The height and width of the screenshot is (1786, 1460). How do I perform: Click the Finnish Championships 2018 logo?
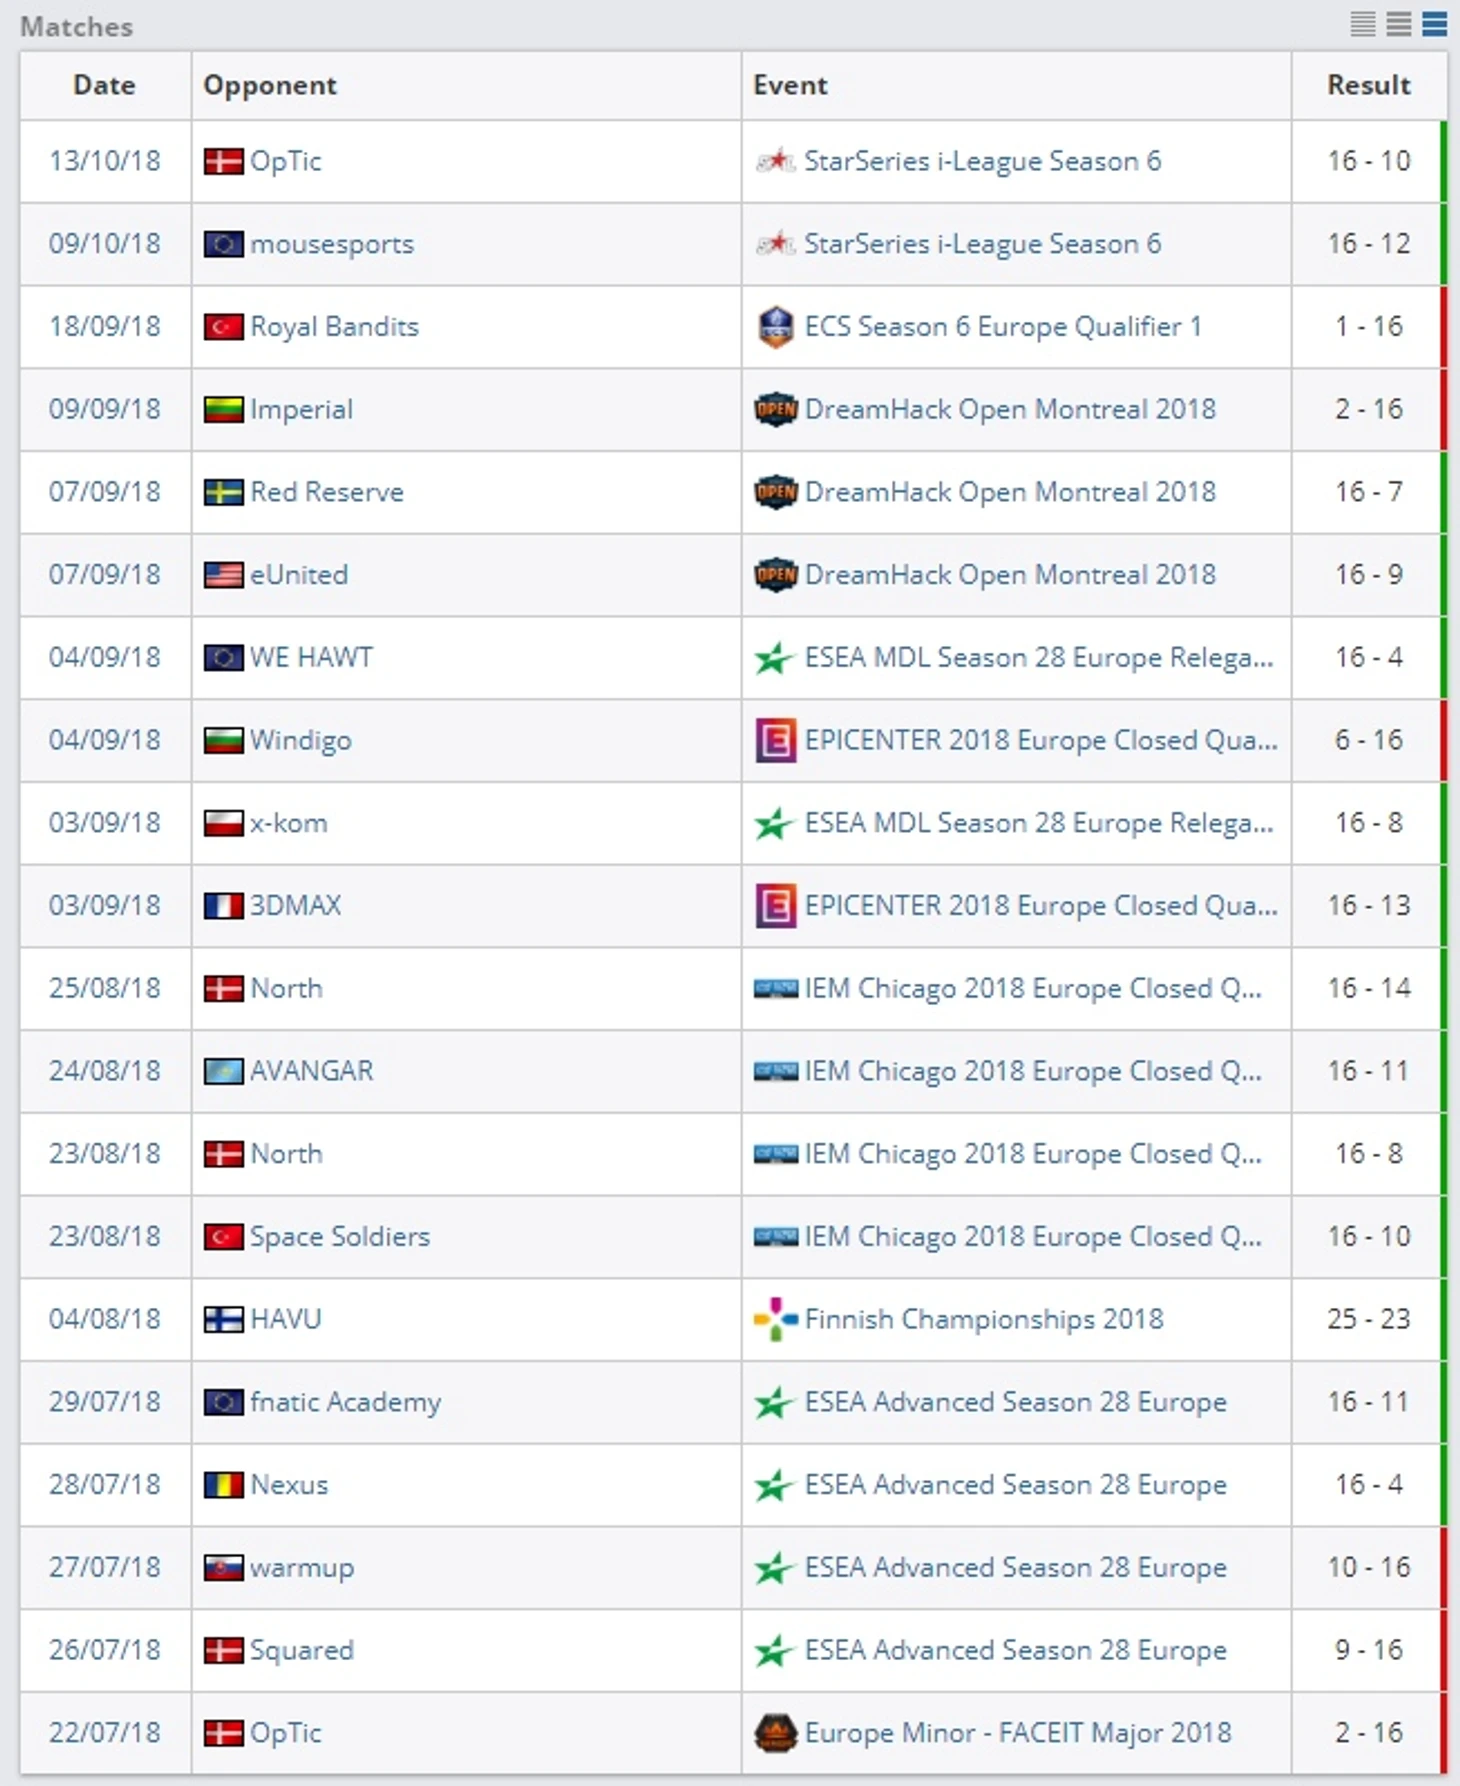coord(775,1320)
